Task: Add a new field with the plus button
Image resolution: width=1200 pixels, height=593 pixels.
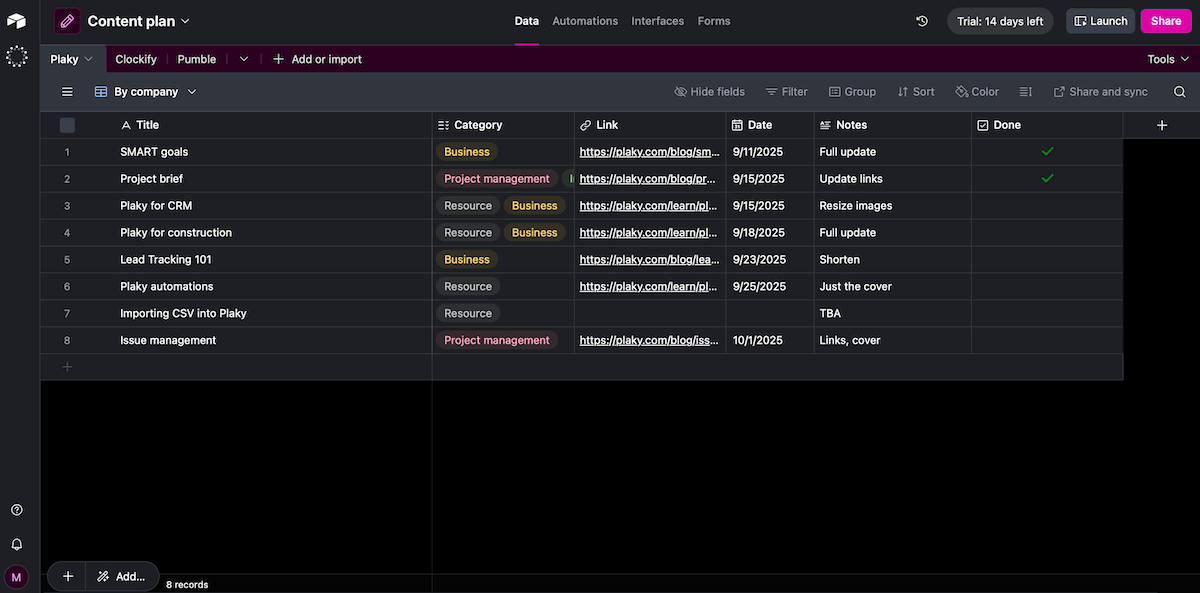Action: tap(1161, 124)
